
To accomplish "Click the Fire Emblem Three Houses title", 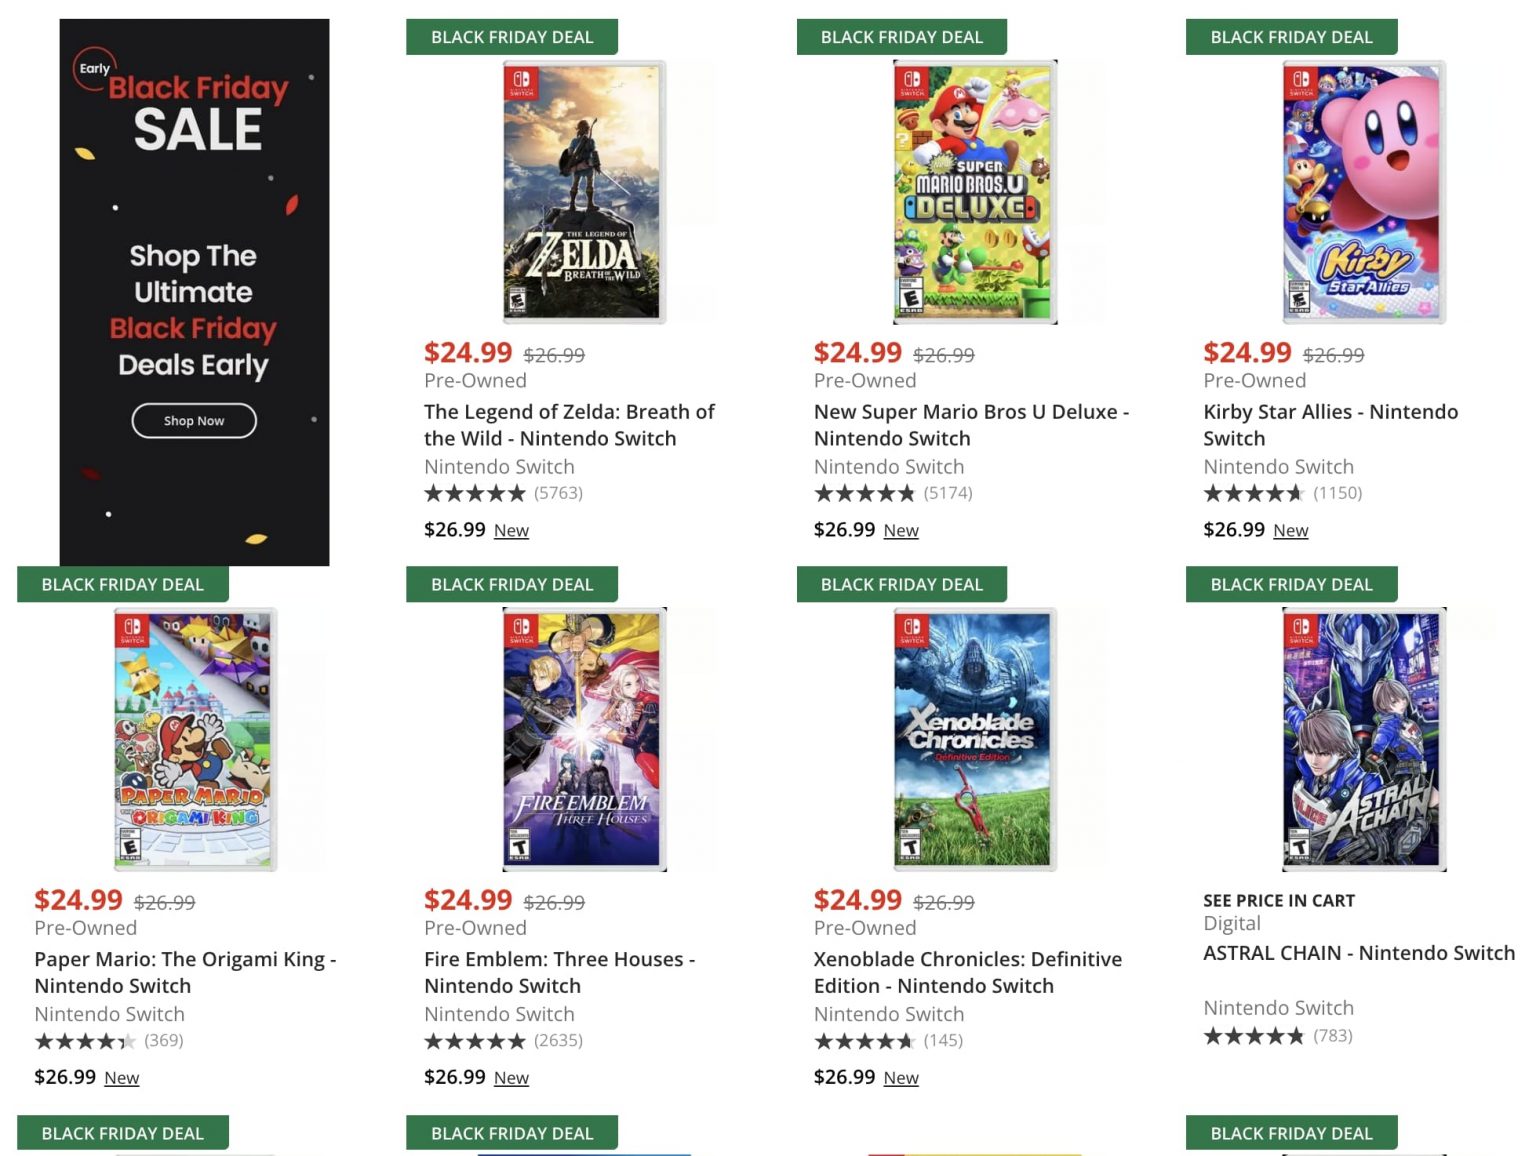I will click(x=559, y=972).
